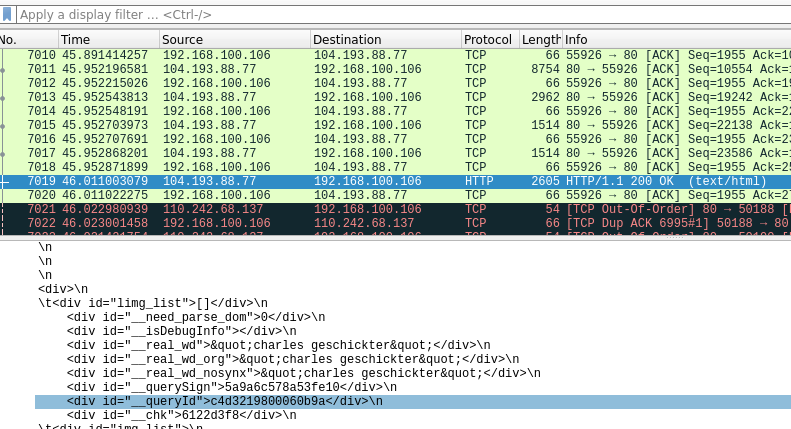Select packet 7020 row
The image size is (791, 429).
[x=396, y=195]
